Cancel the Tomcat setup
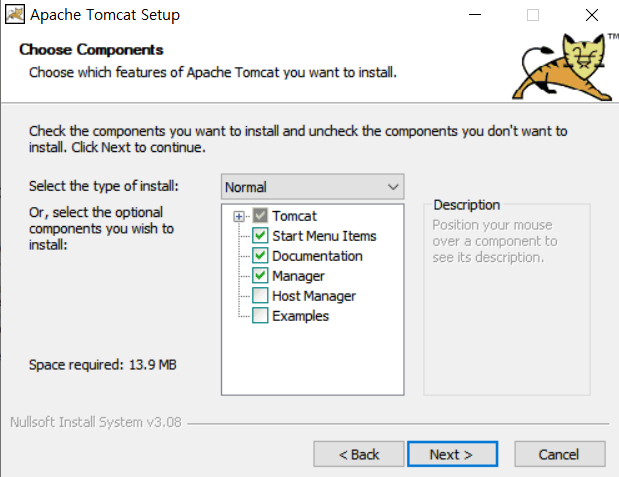619x477 pixels. click(560, 454)
